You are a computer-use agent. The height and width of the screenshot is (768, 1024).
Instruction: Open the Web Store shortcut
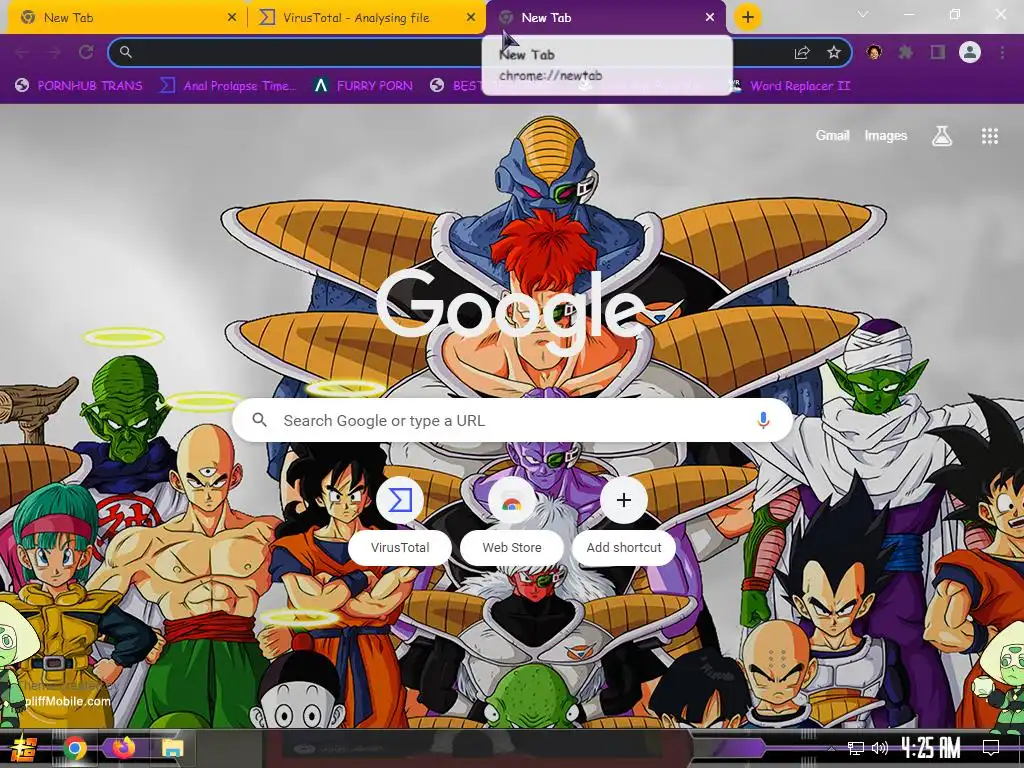pos(511,520)
